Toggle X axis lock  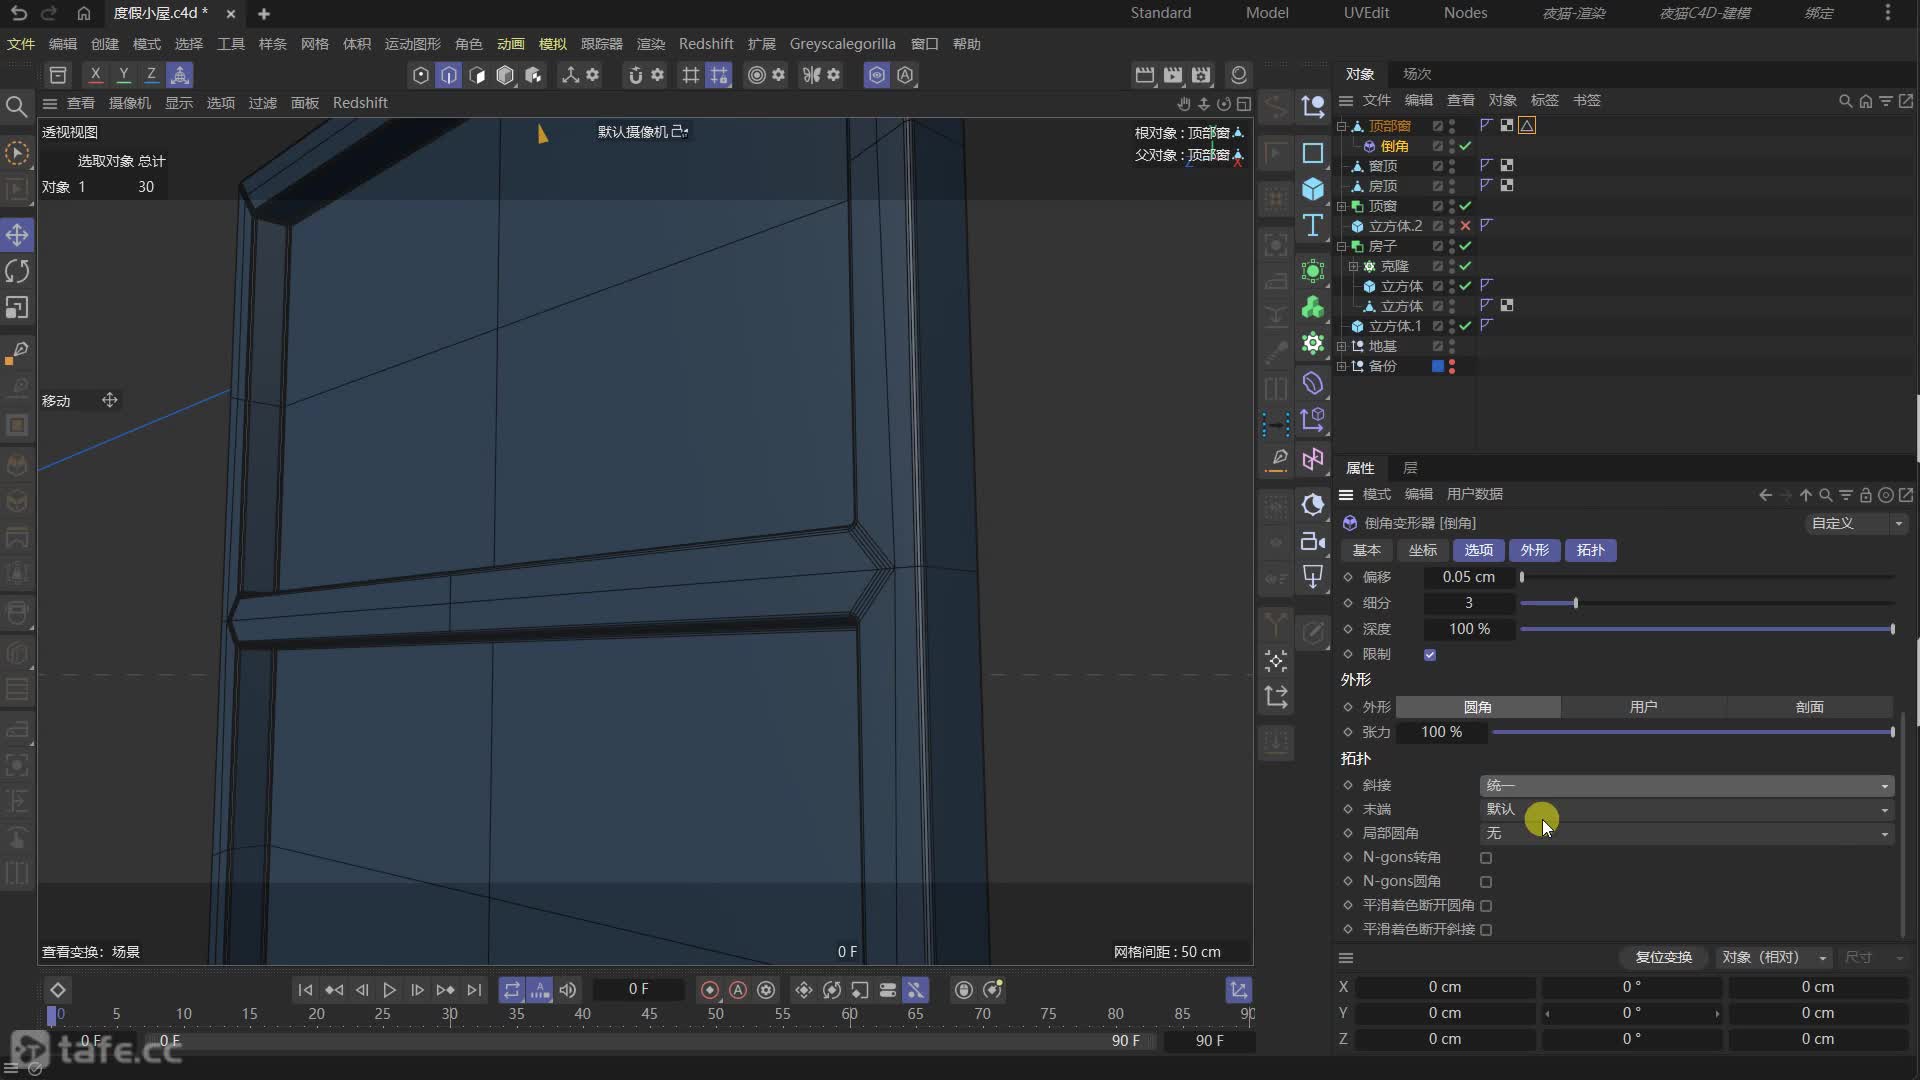pos(95,75)
